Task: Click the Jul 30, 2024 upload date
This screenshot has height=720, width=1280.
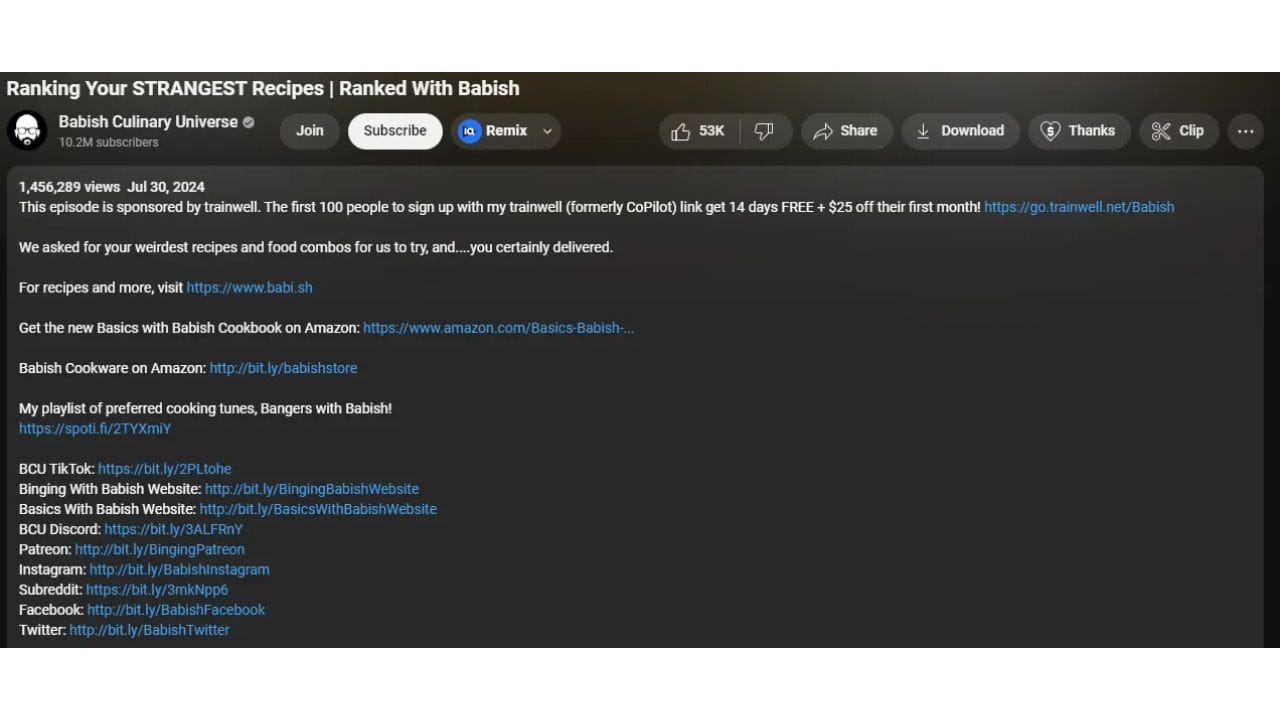Action: pyautogui.click(x=166, y=187)
